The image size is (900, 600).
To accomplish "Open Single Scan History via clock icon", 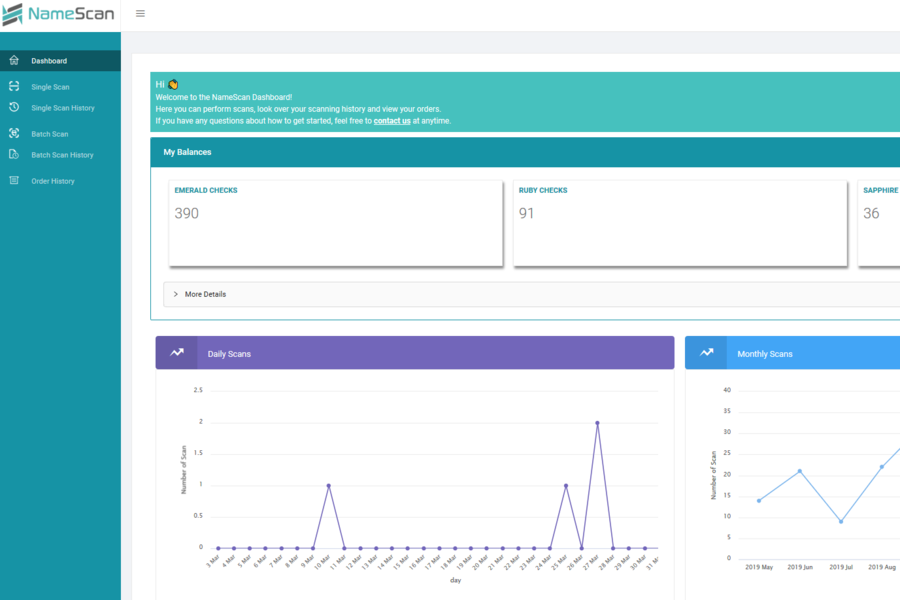I will (x=13, y=107).
